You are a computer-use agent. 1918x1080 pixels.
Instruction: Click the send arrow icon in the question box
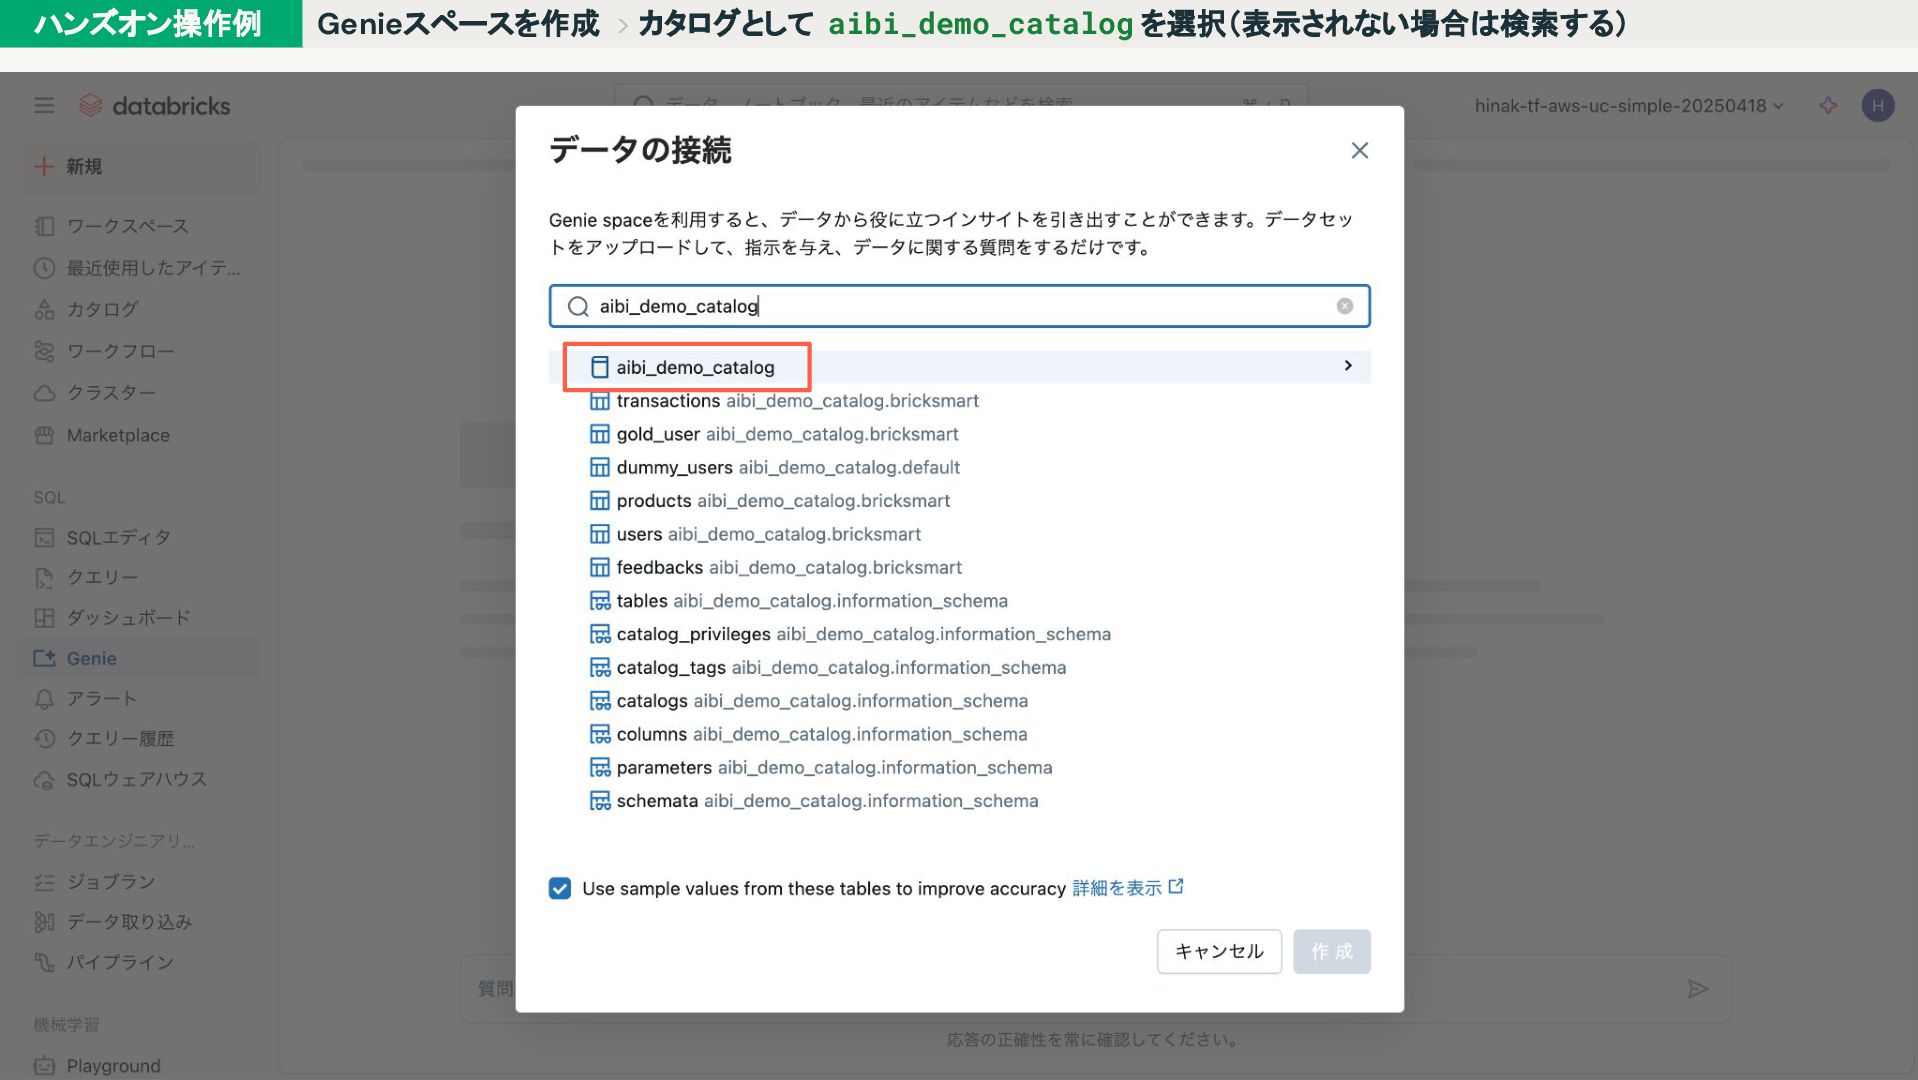[x=1697, y=989]
